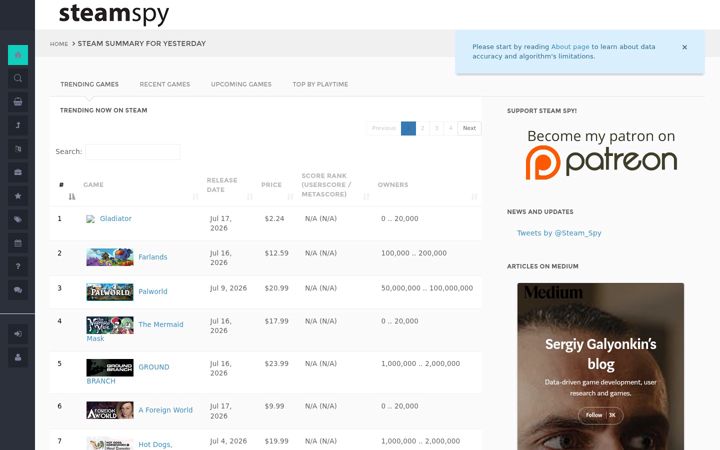
Task: Open the Palworld game link
Action: tap(153, 292)
